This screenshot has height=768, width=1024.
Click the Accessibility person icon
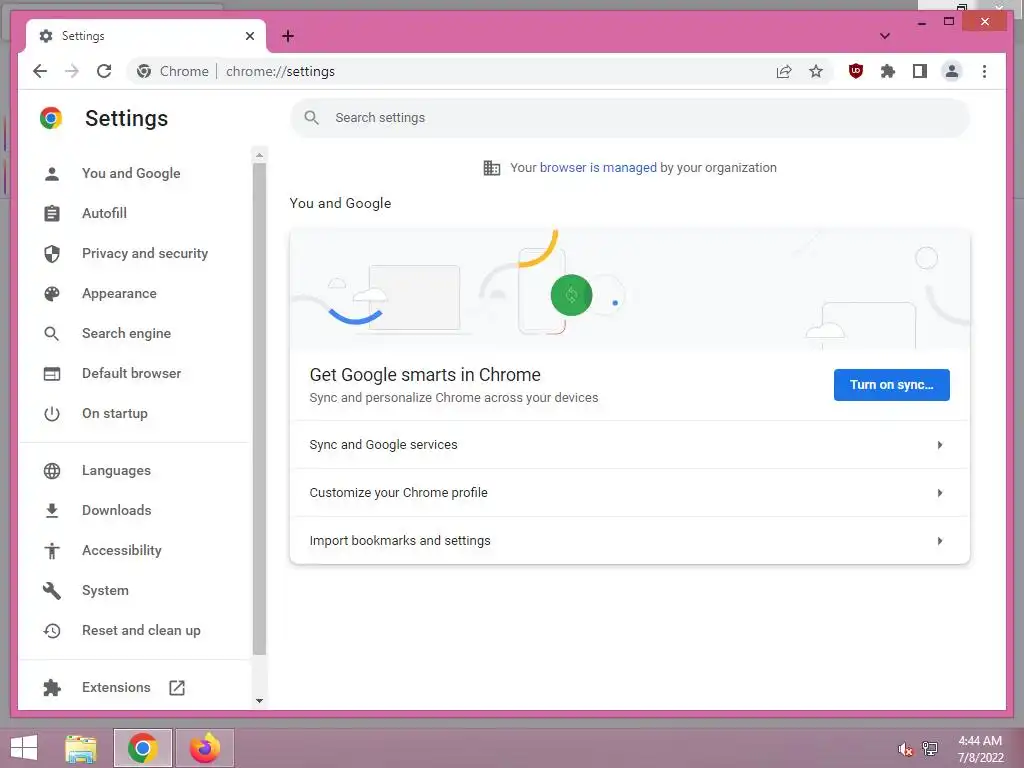(52, 551)
